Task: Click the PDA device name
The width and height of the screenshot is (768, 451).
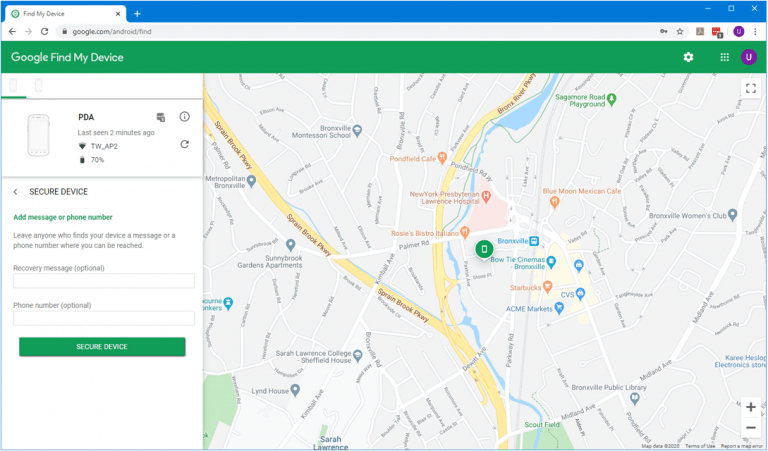Action: [86, 117]
